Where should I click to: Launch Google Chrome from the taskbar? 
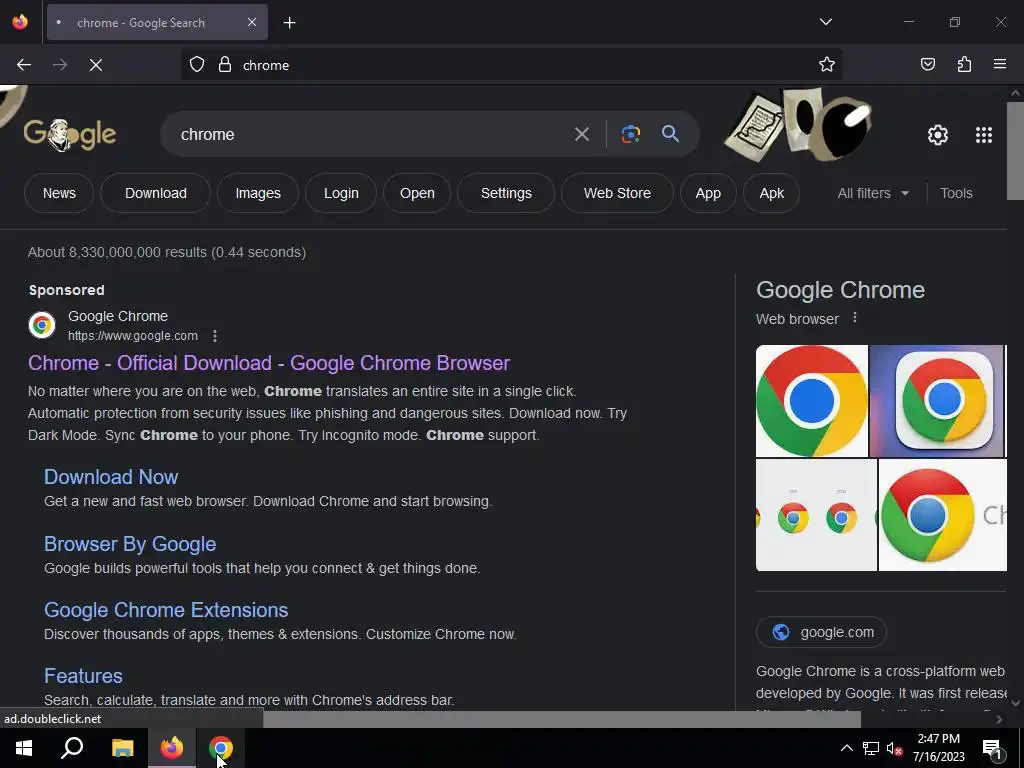click(221, 748)
